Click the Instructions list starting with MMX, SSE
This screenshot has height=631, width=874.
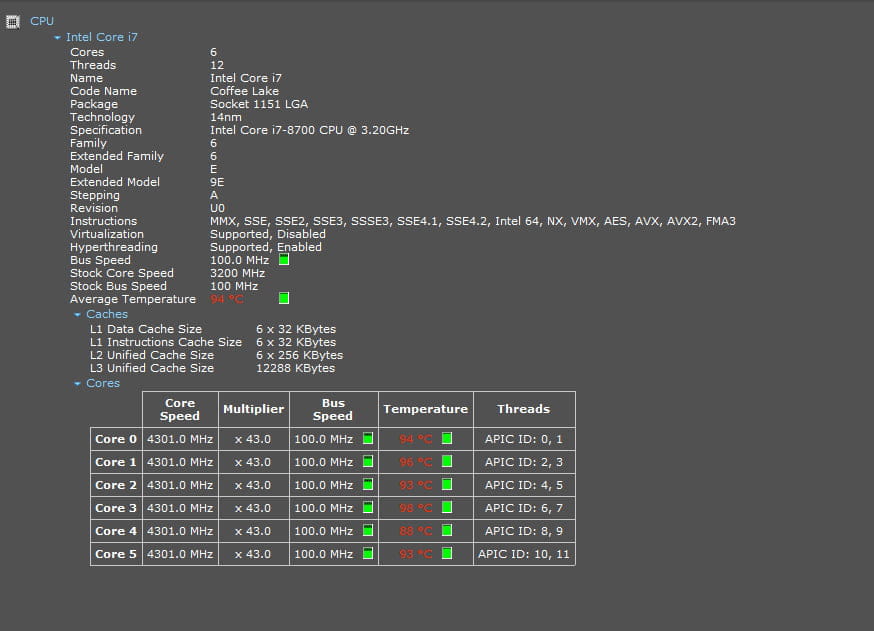[473, 221]
